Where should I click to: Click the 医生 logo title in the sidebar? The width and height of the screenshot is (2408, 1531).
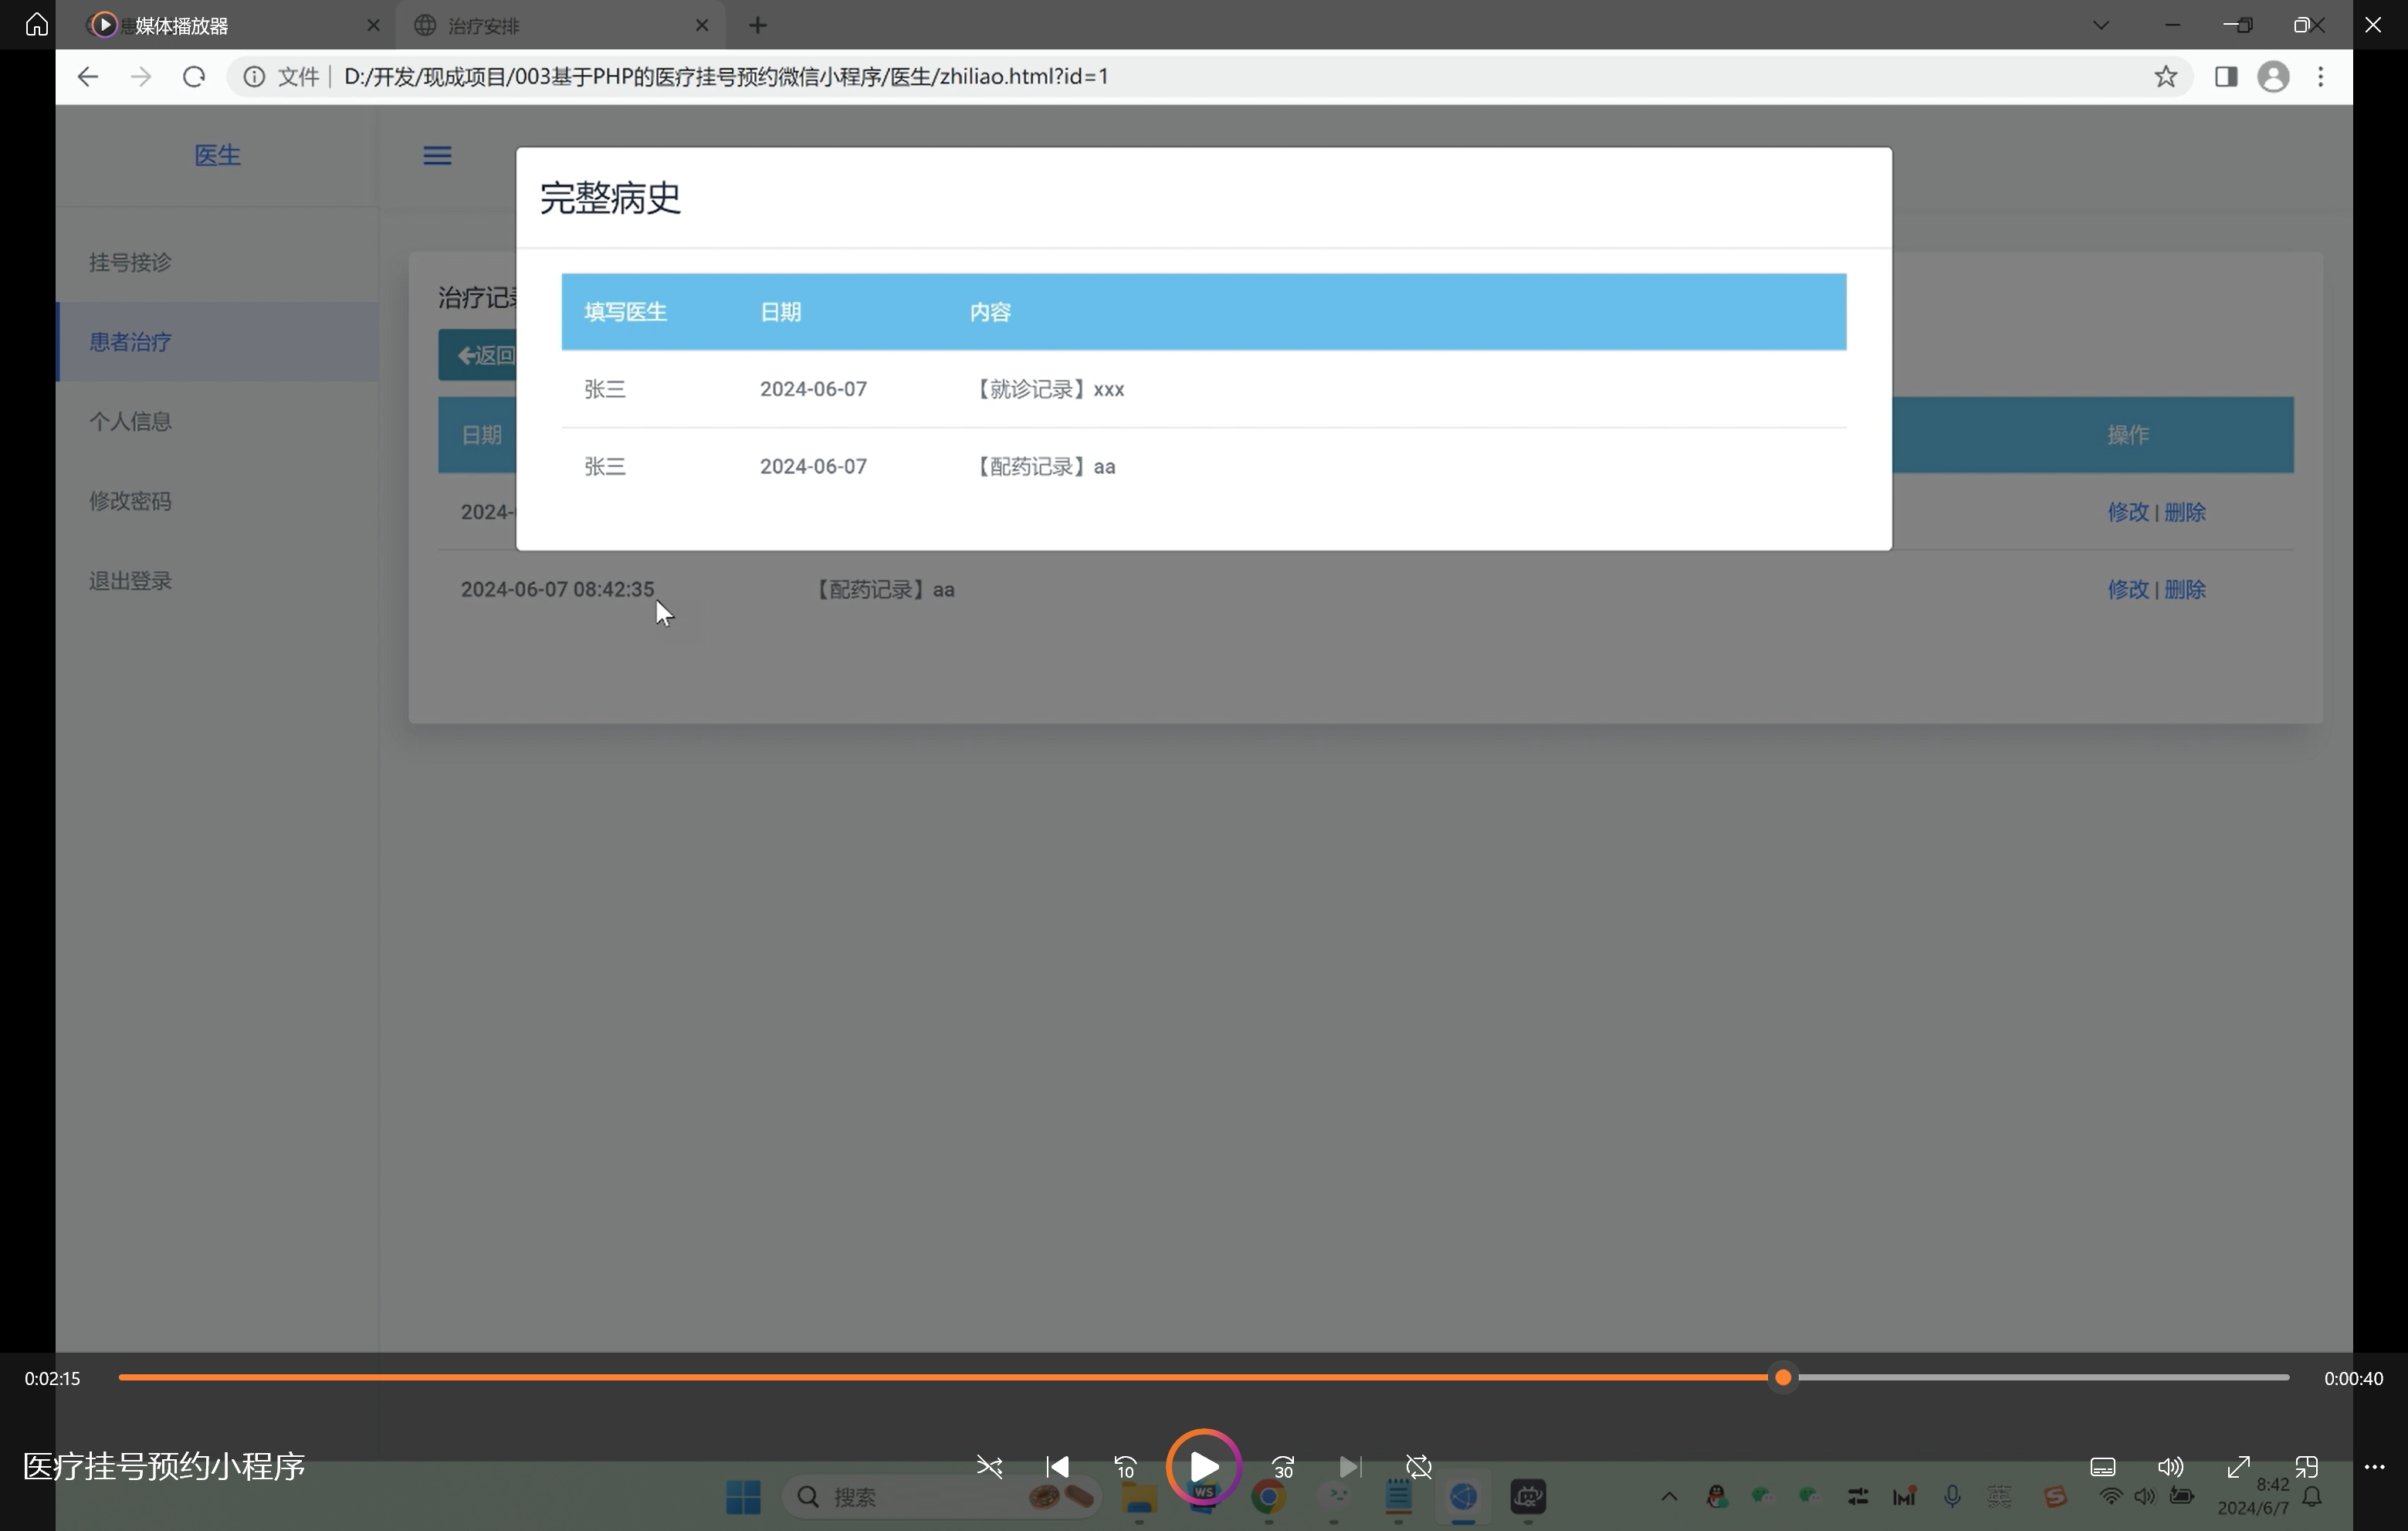click(217, 155)
